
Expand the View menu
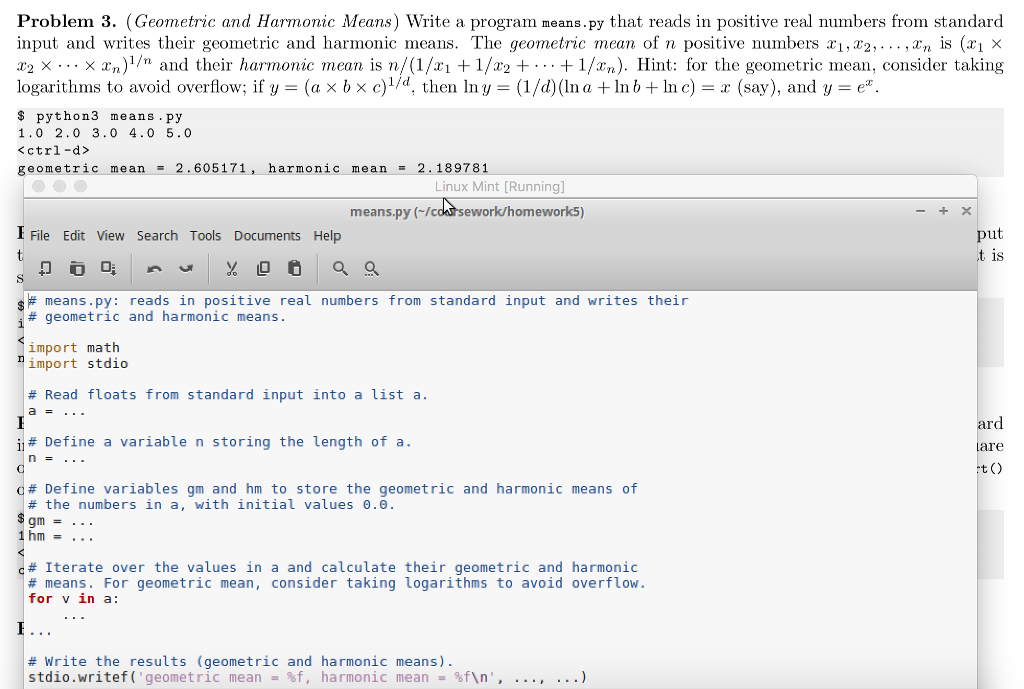click(x=111, y=236)
